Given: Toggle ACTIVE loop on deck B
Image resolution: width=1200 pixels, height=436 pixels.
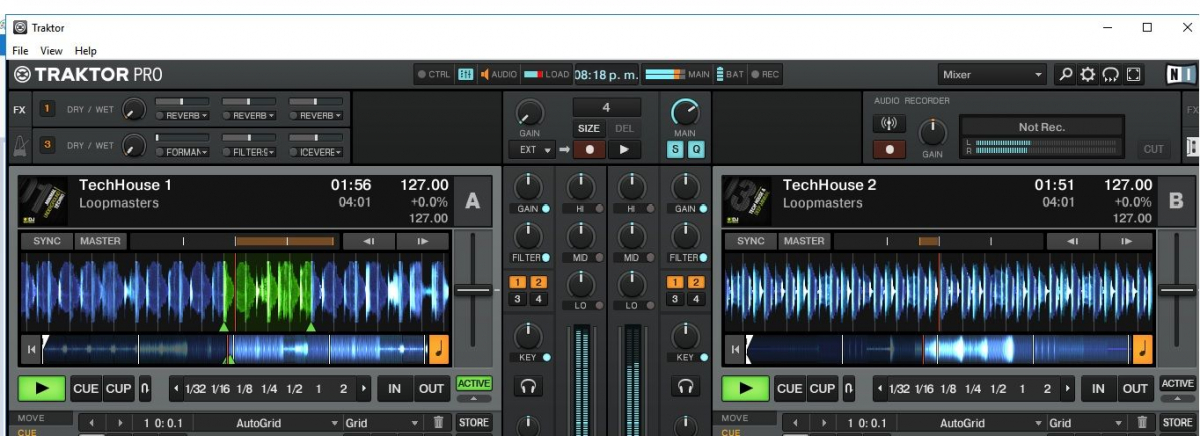Looking at the screenshot, I should coord(1177,383).
